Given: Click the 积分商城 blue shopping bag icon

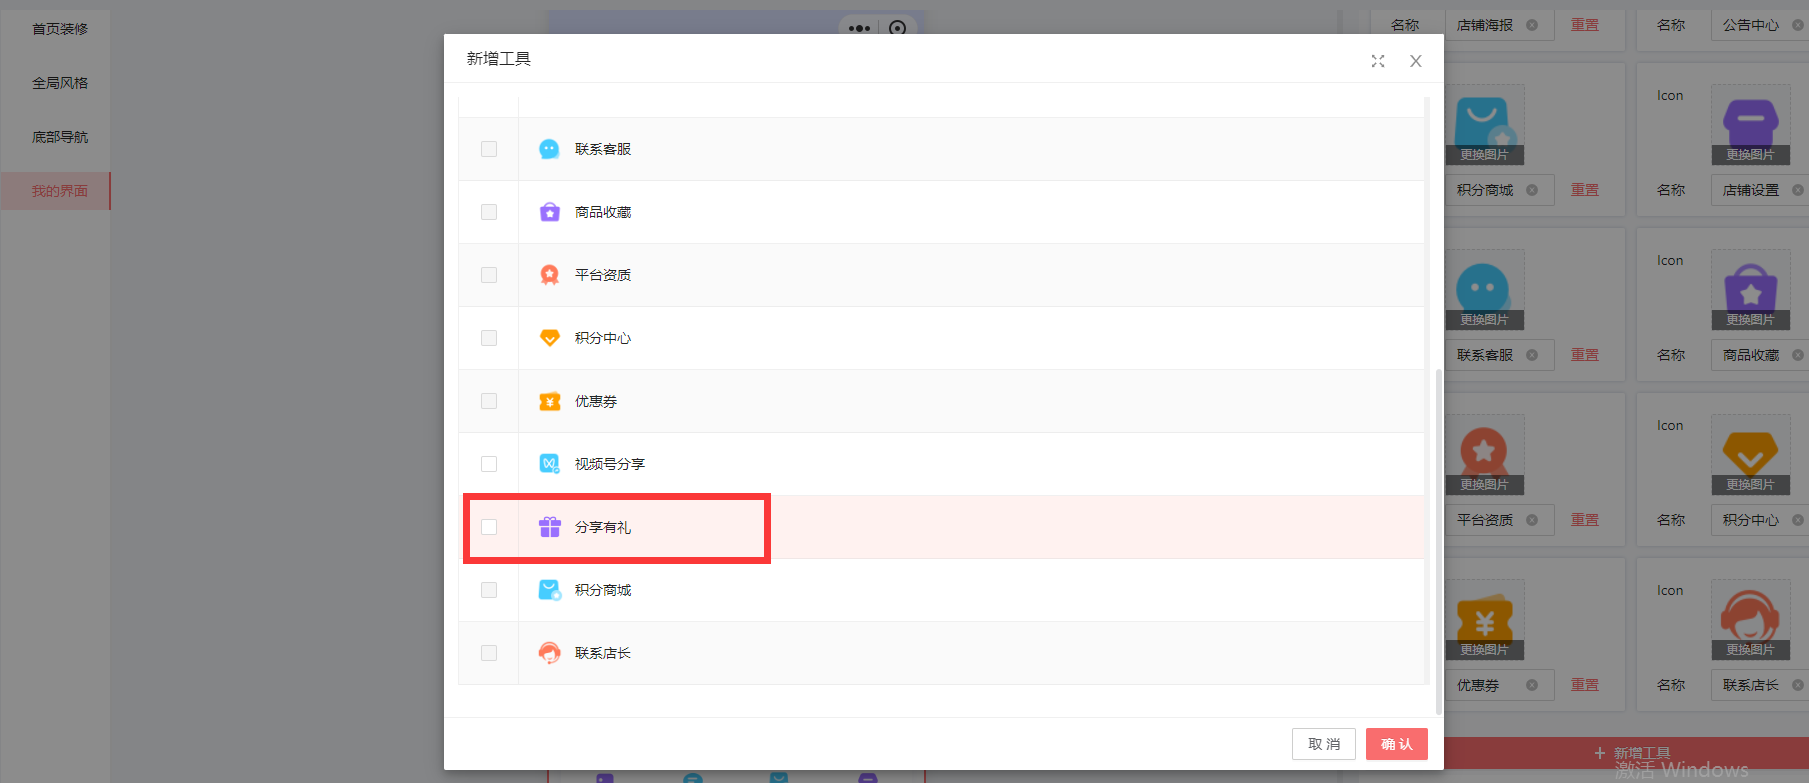Looking at the screenshot, I should click(549, 590).
